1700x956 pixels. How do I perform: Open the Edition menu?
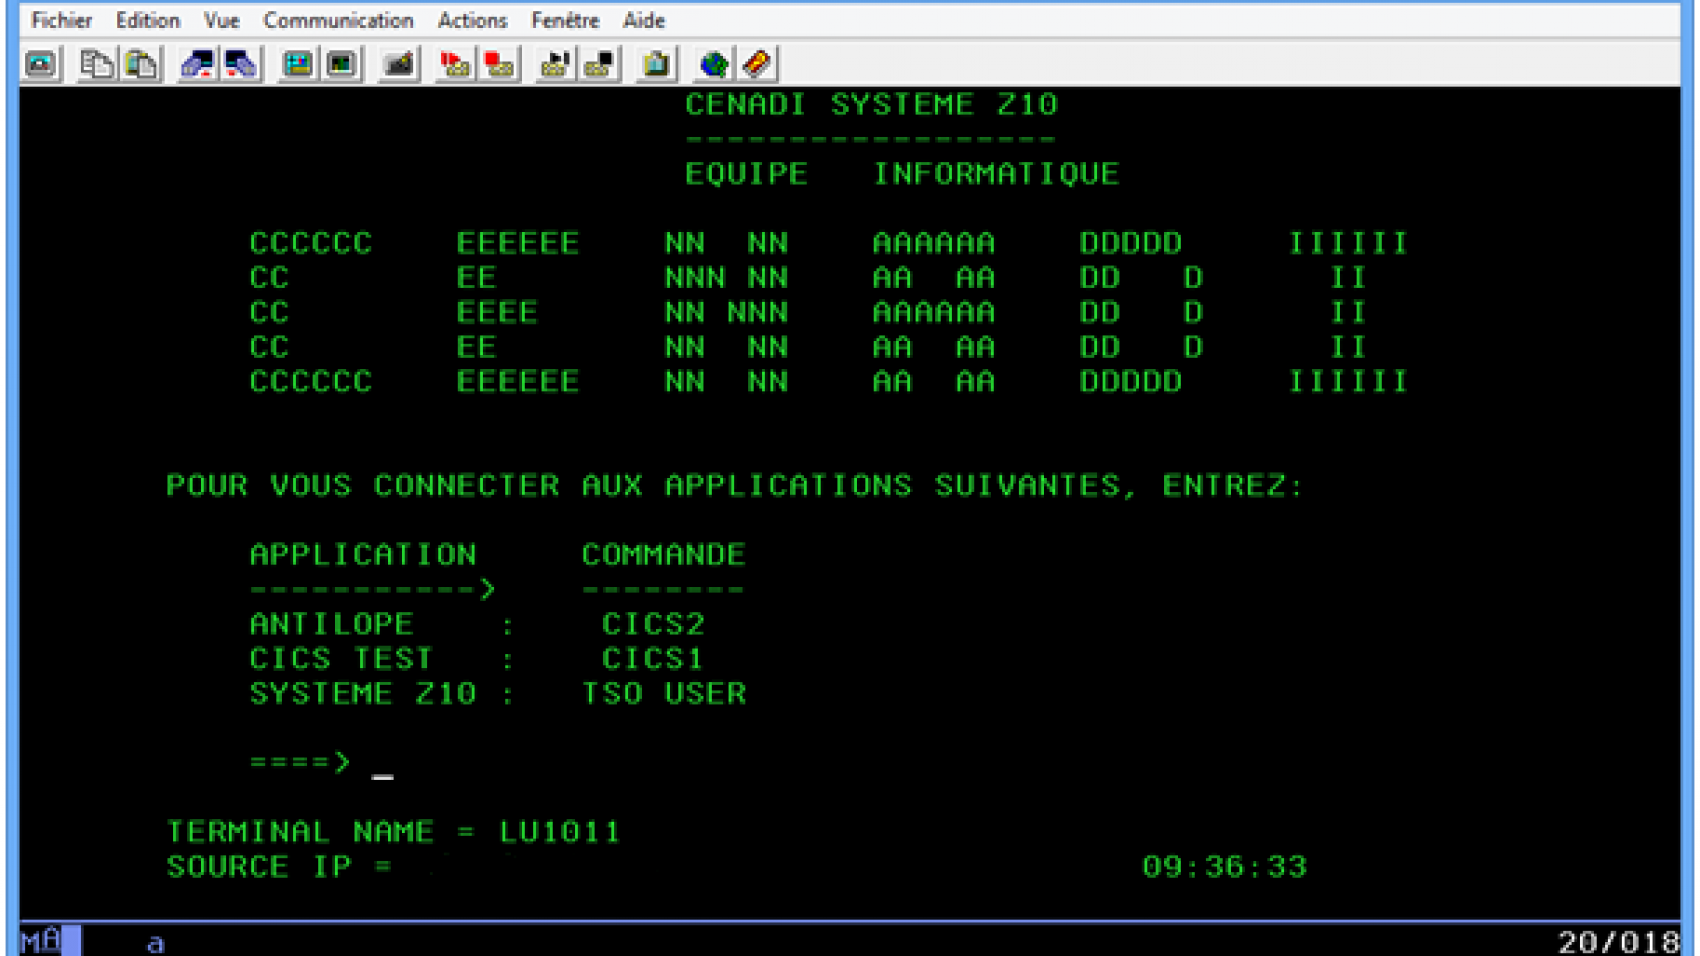coord(147,20)
